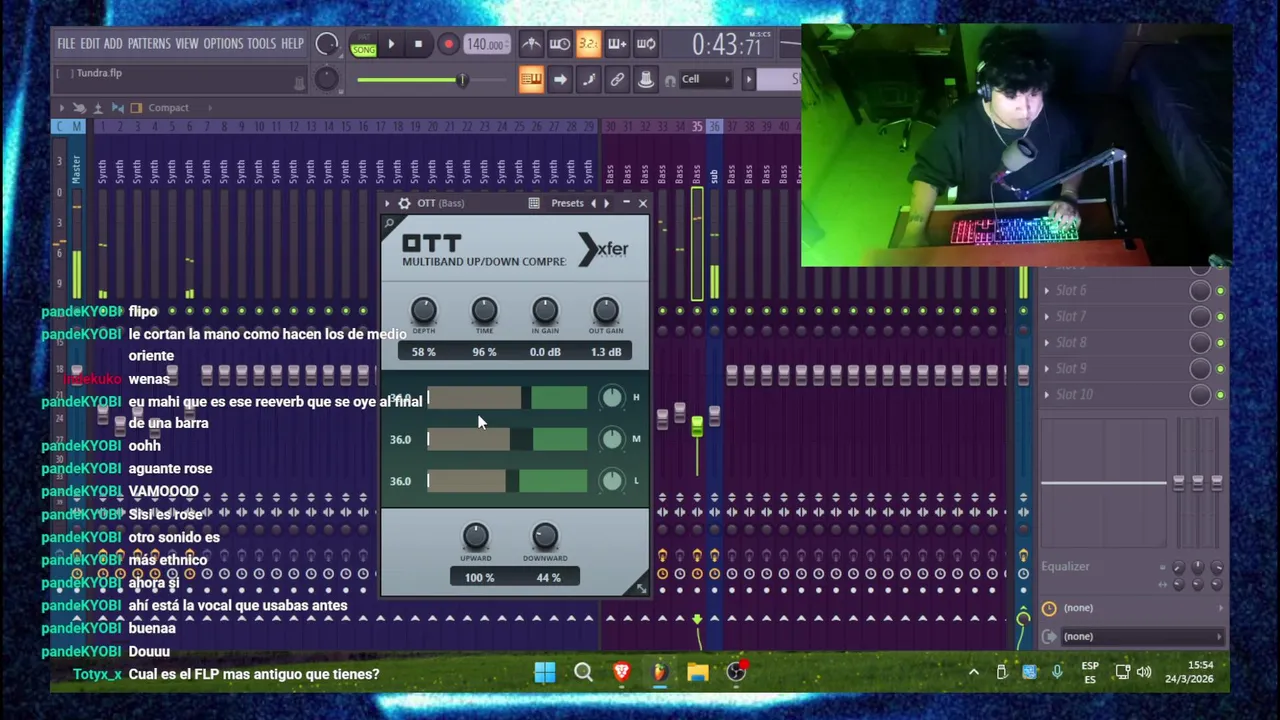
Task: Click the 140.000 tempo field
Action: click(x=485, y=44)
